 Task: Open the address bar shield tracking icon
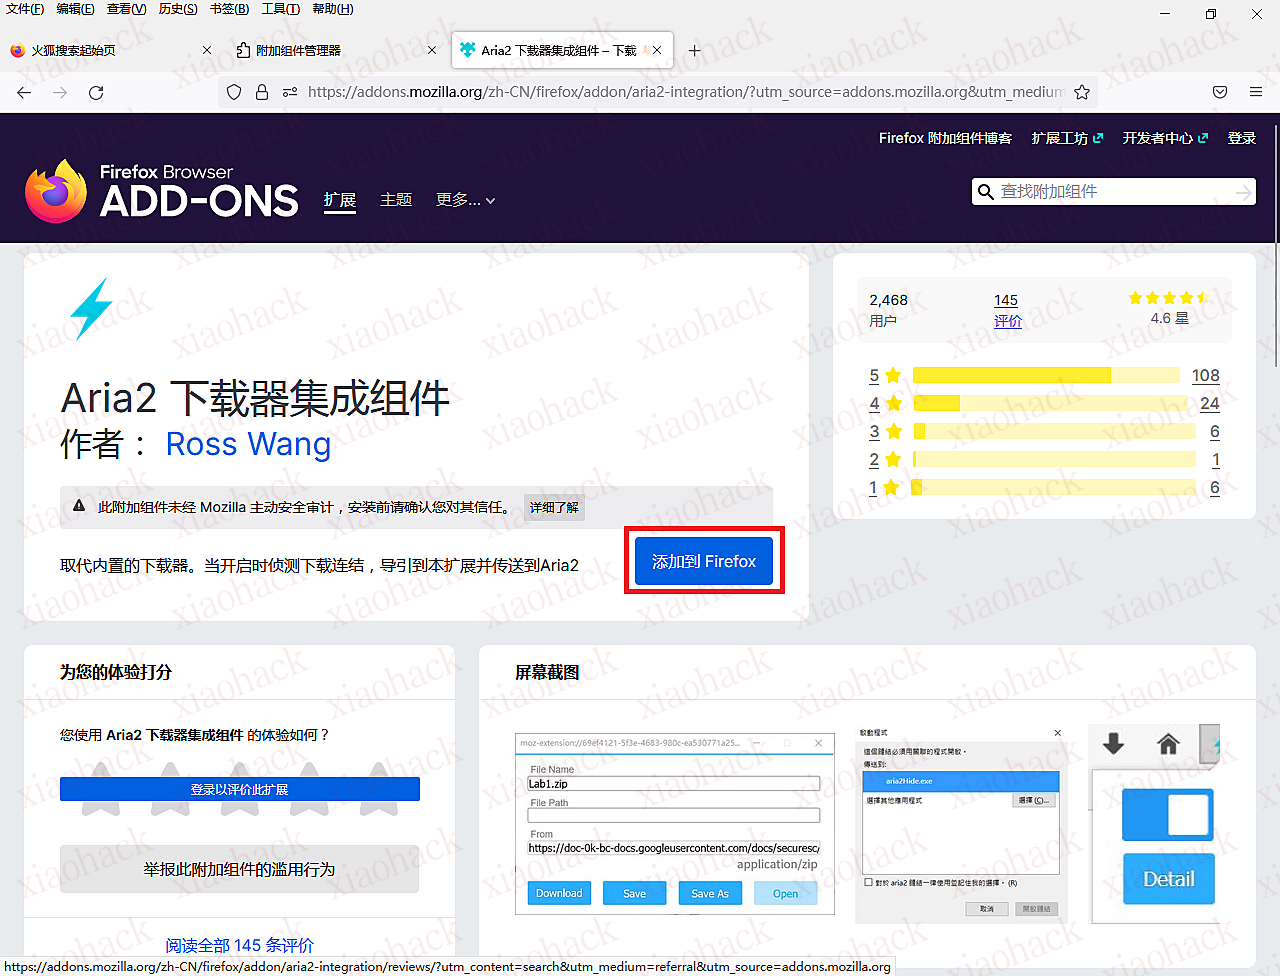(234, 92)
